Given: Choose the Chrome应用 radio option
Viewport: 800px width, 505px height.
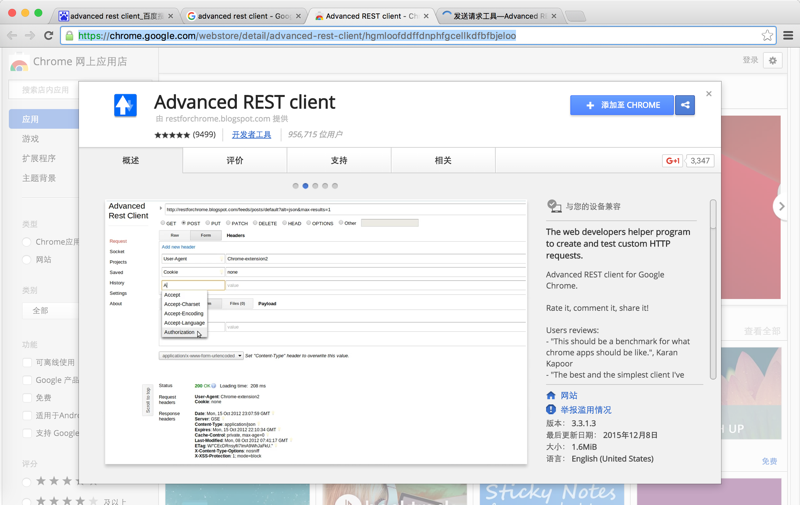Looking at the screenshot, I should tap(27, 242).
